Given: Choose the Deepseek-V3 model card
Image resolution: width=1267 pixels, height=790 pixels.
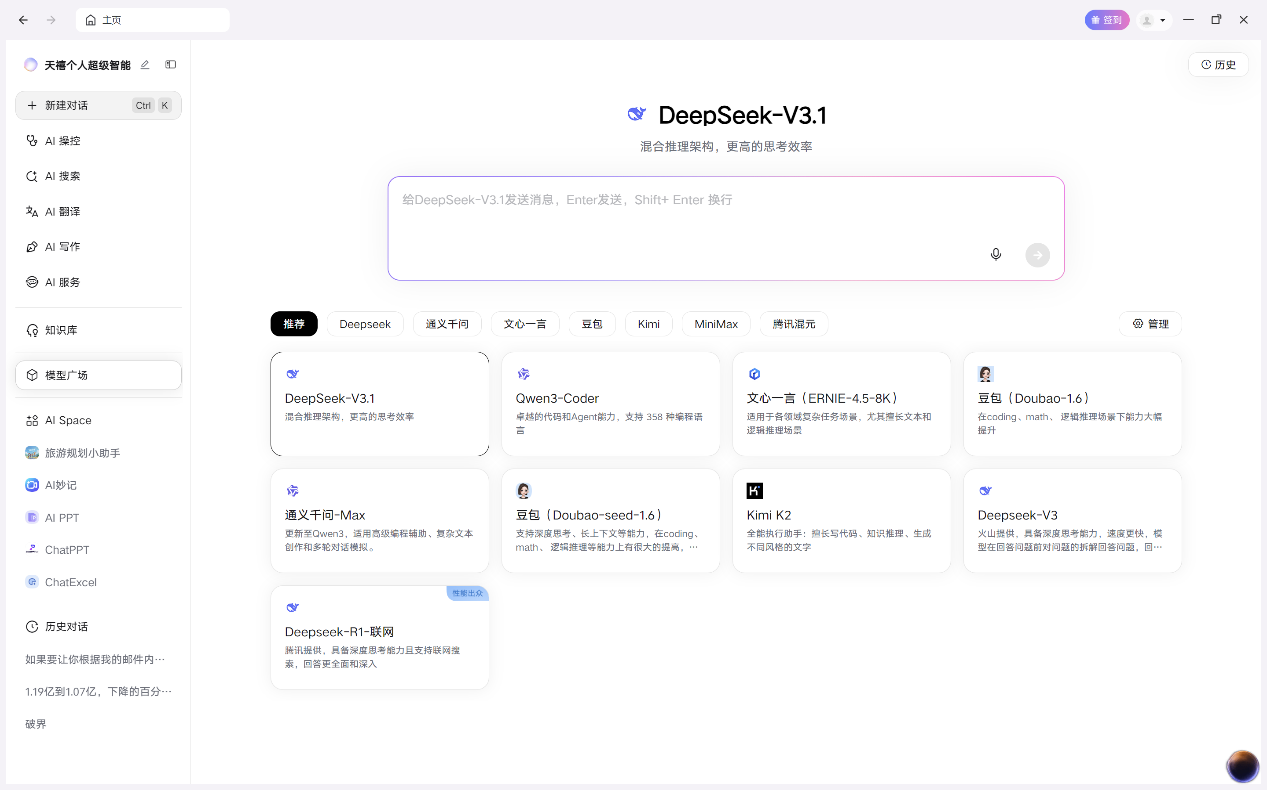Looking at the screenshot, I should coord(1073,521).
